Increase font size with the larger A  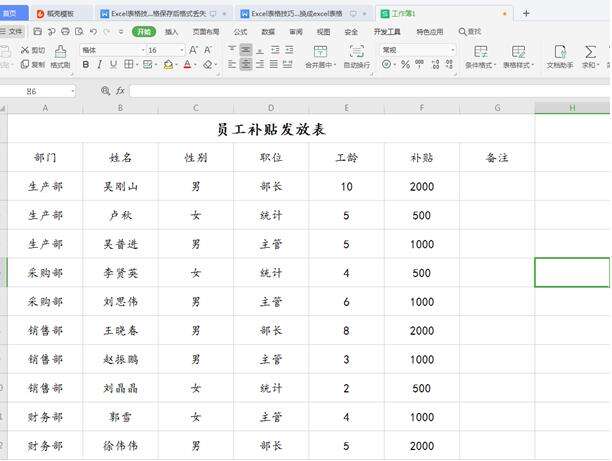click(x=193, y=50)
